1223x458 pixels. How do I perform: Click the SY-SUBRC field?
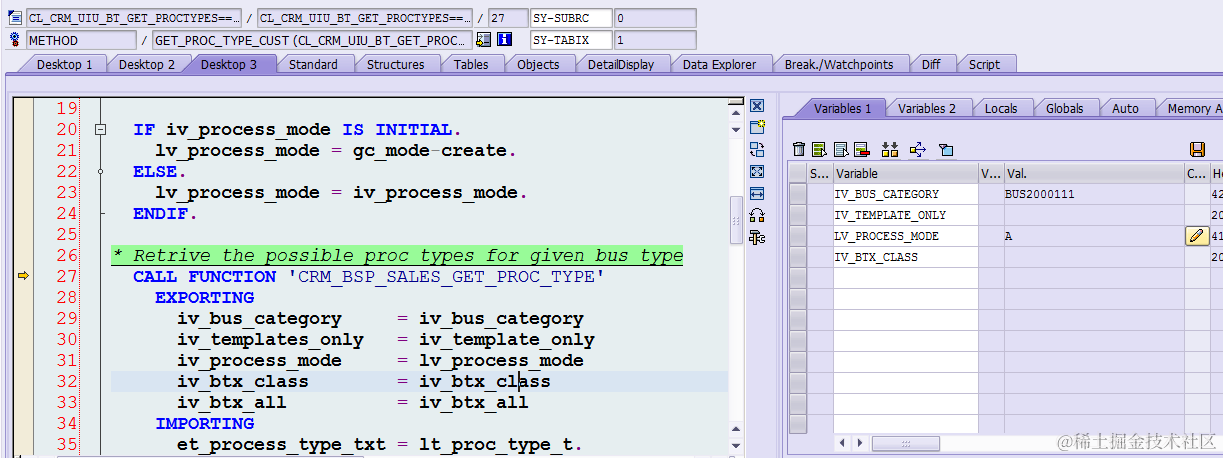569,18
